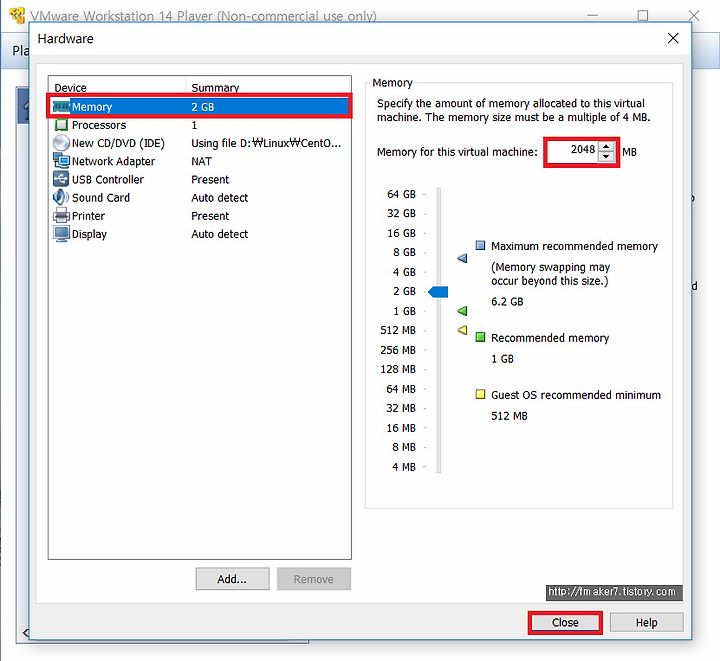Click the '32 GB' slider label
Screen dimensions: 720x661
[x=401, y=213]
